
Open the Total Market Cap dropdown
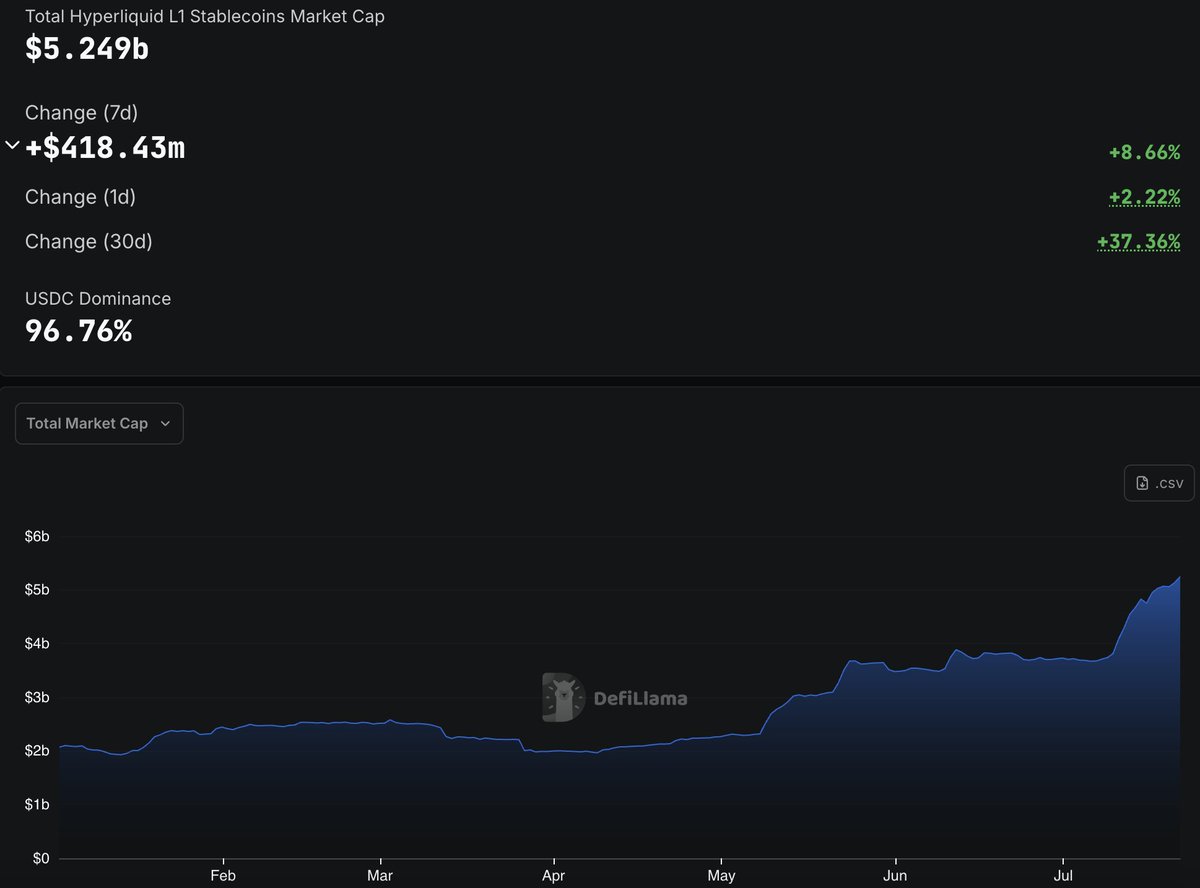99,423
